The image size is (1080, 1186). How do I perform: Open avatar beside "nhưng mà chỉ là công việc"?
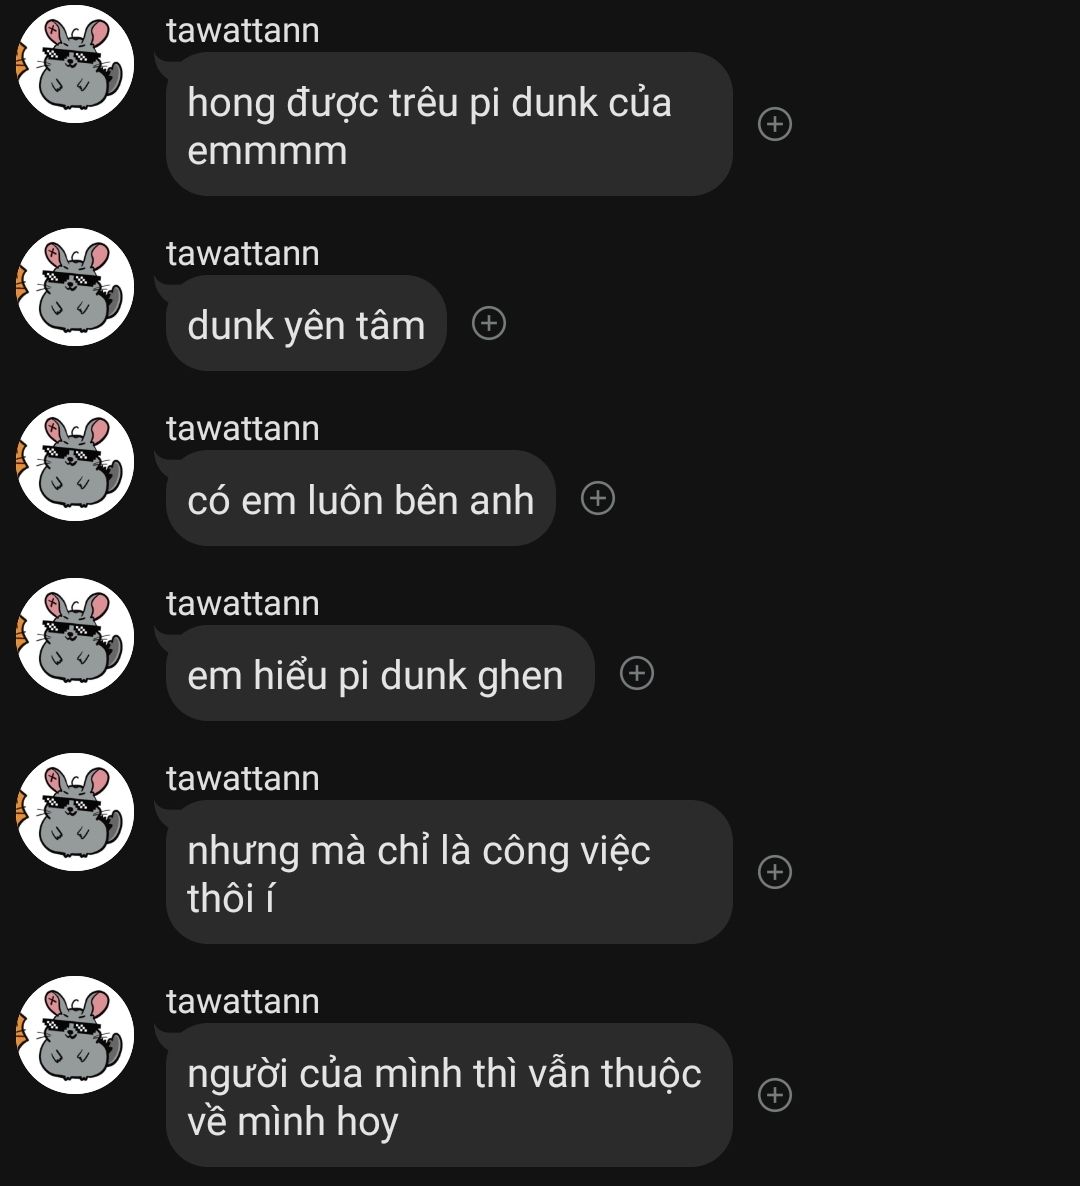(75, 812)
